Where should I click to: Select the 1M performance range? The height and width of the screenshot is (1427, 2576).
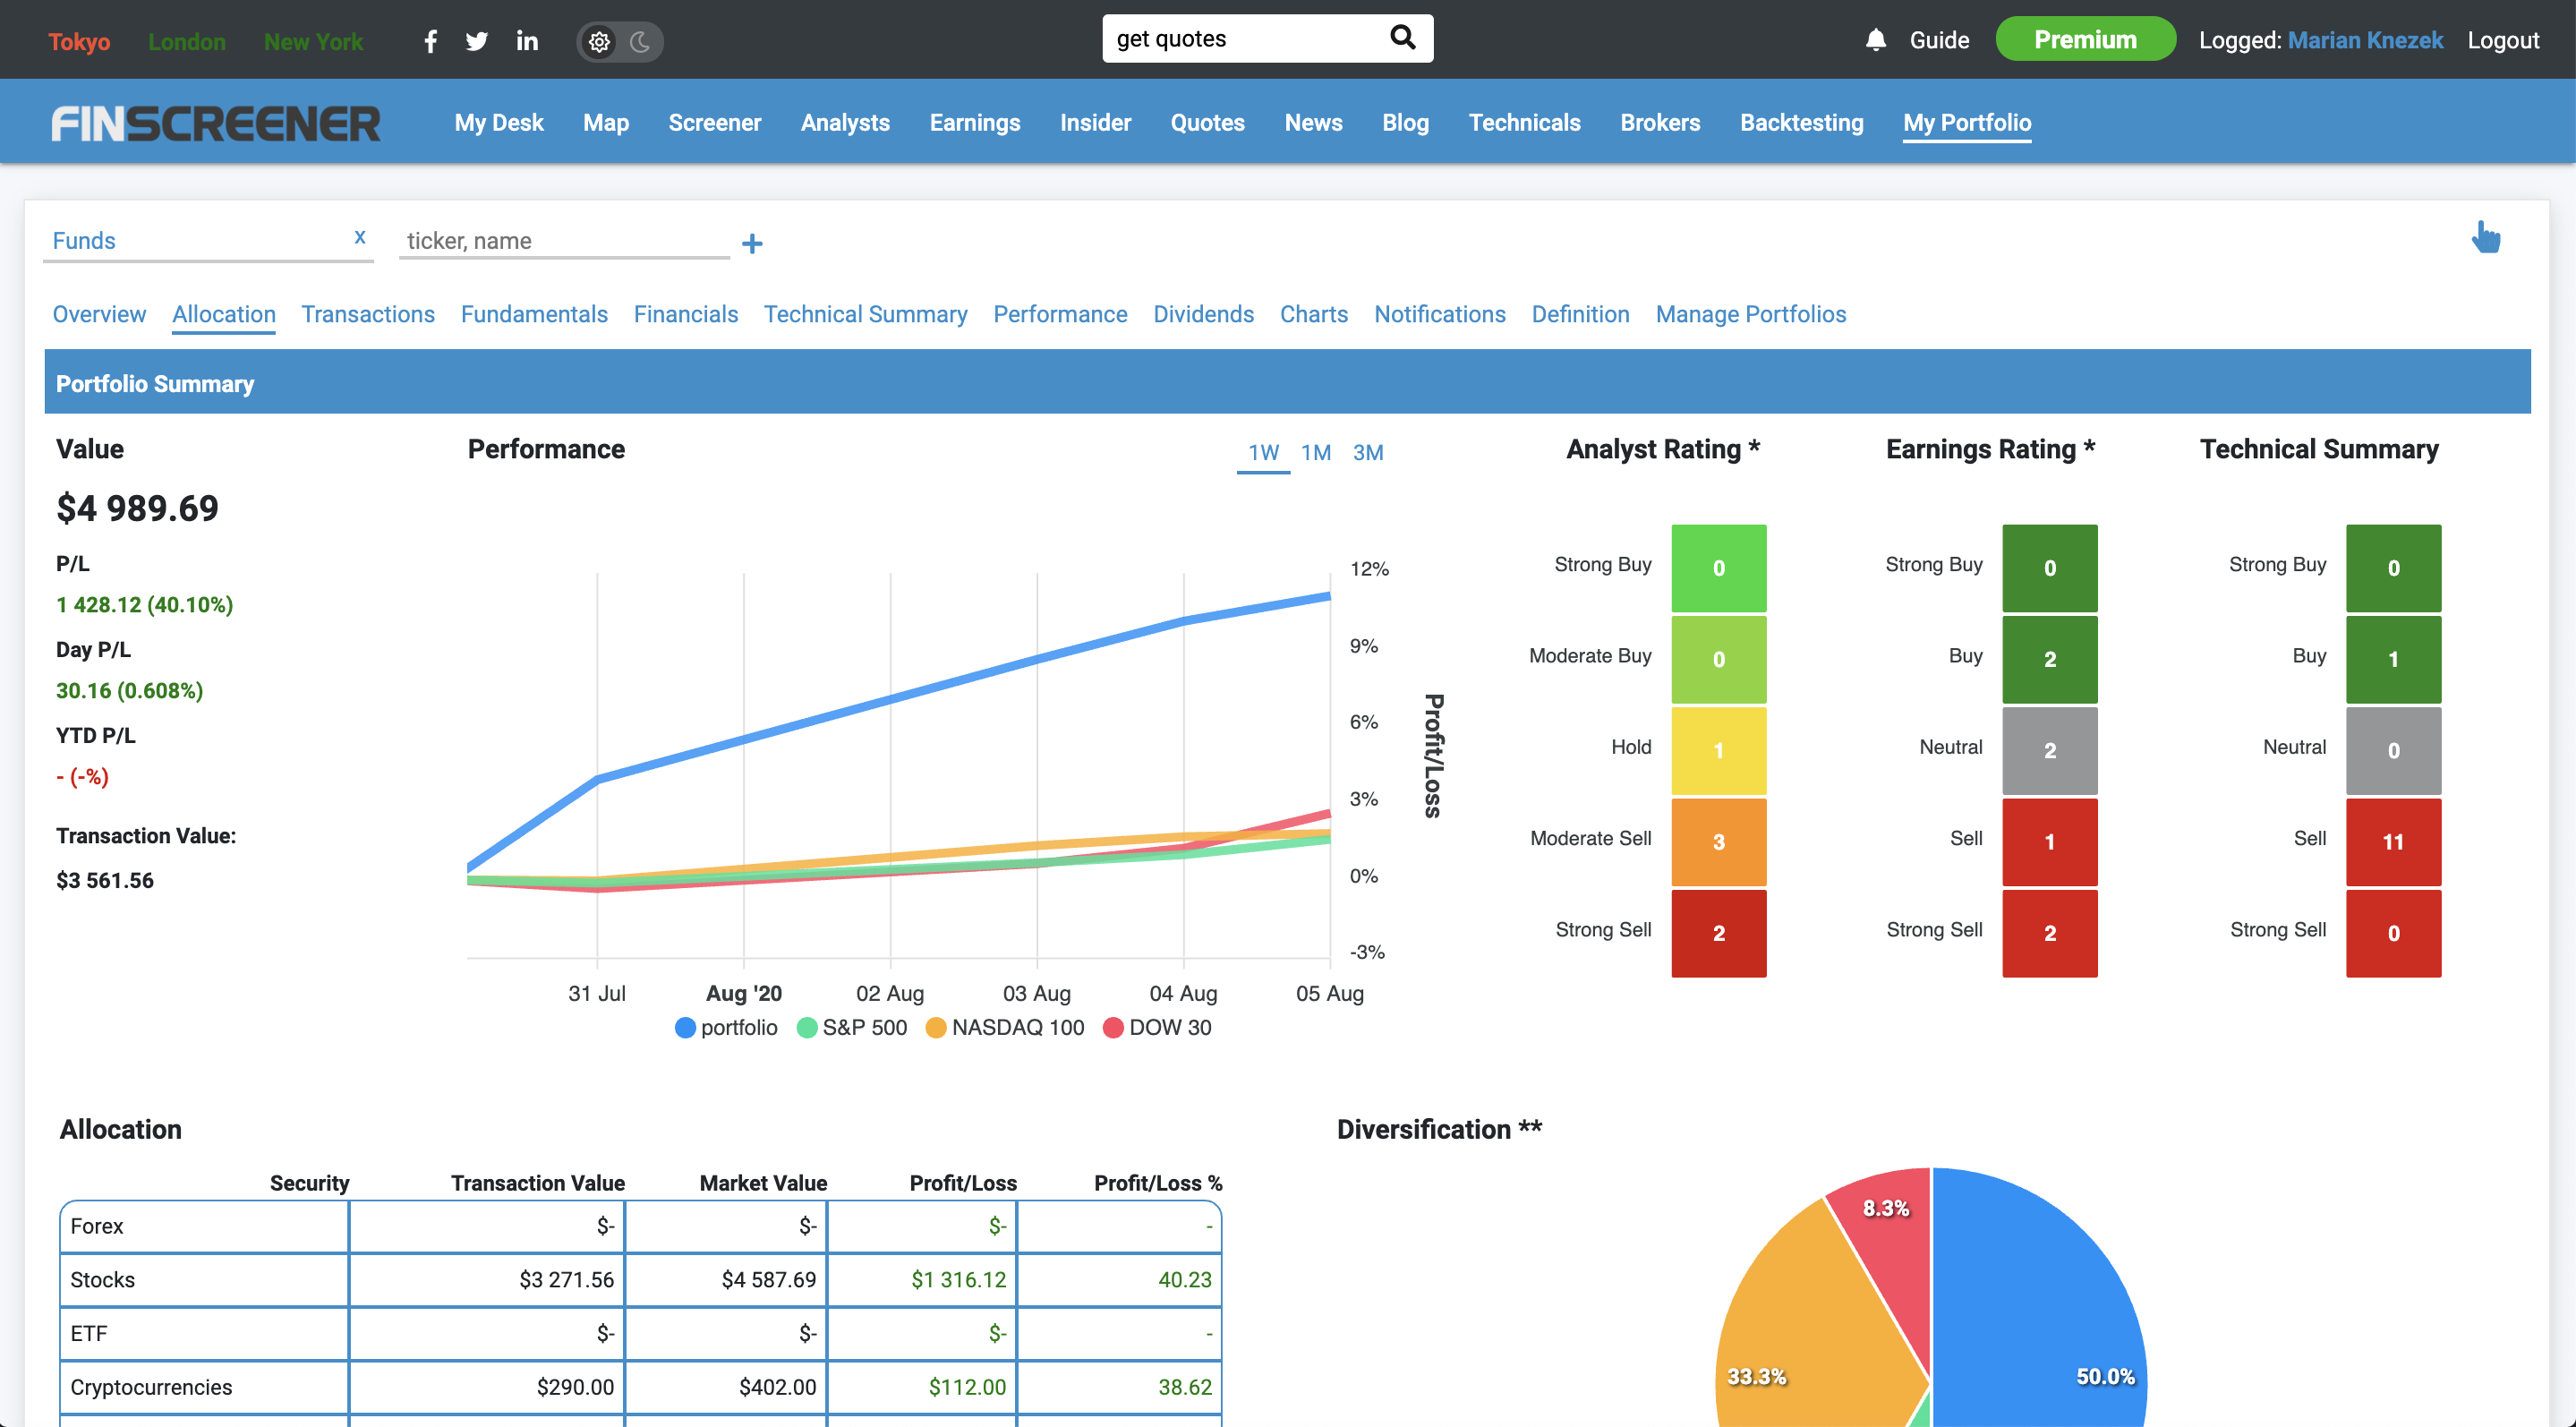click(1315, 452)
